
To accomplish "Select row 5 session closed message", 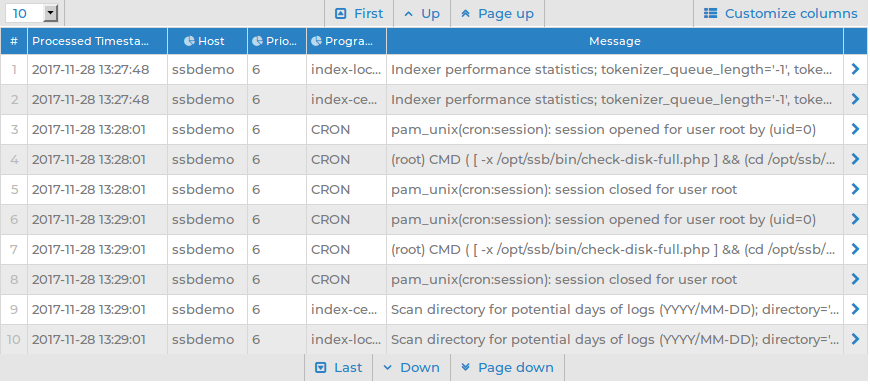I will point(564,190).
